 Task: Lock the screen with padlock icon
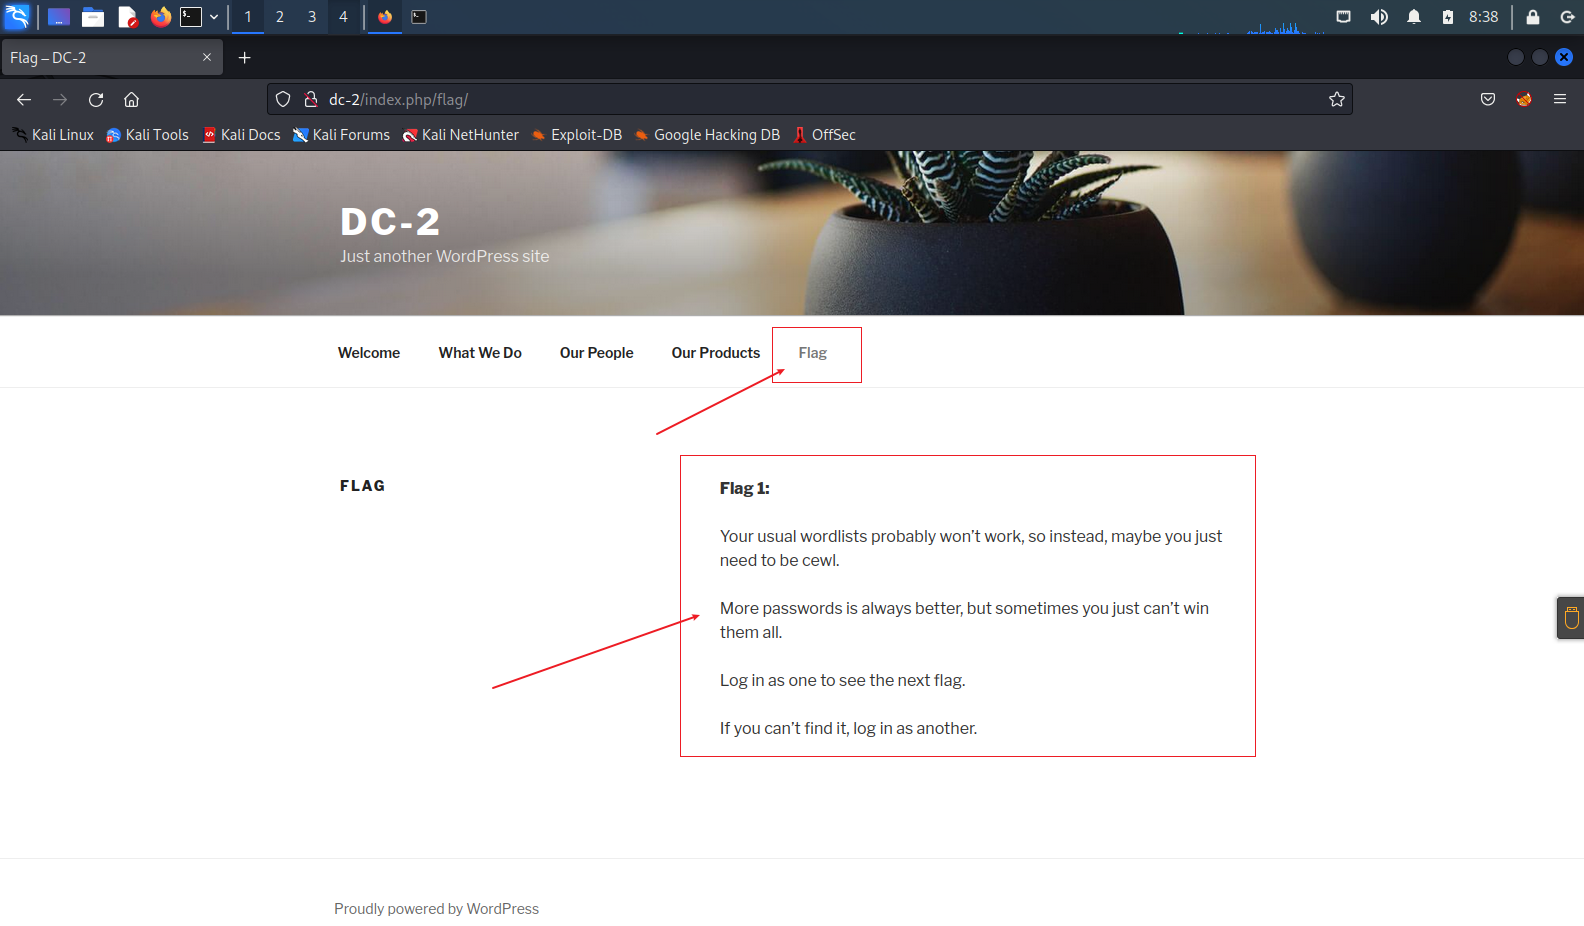(x=1533, y=16)
